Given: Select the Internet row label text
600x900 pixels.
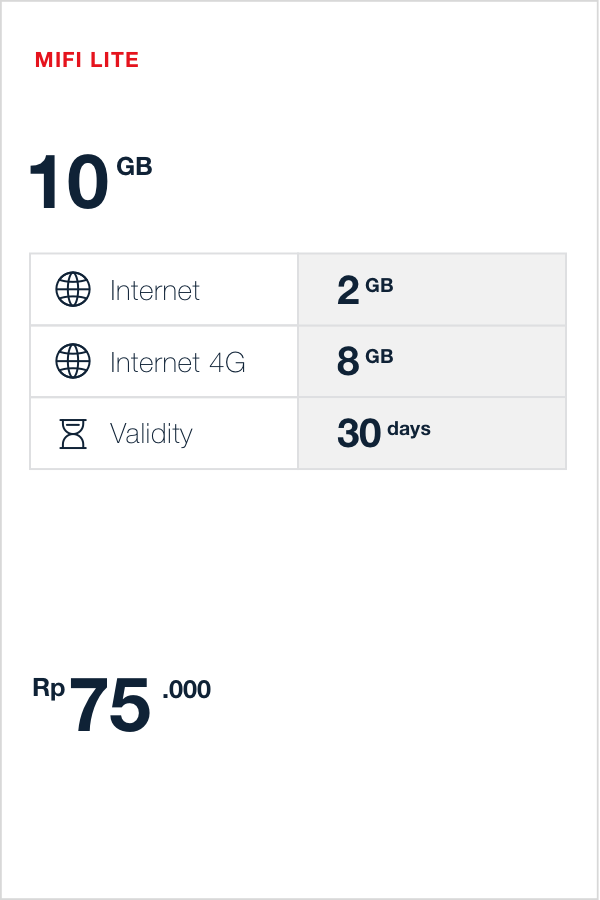Looking at the screenshot, I should 155,291.
